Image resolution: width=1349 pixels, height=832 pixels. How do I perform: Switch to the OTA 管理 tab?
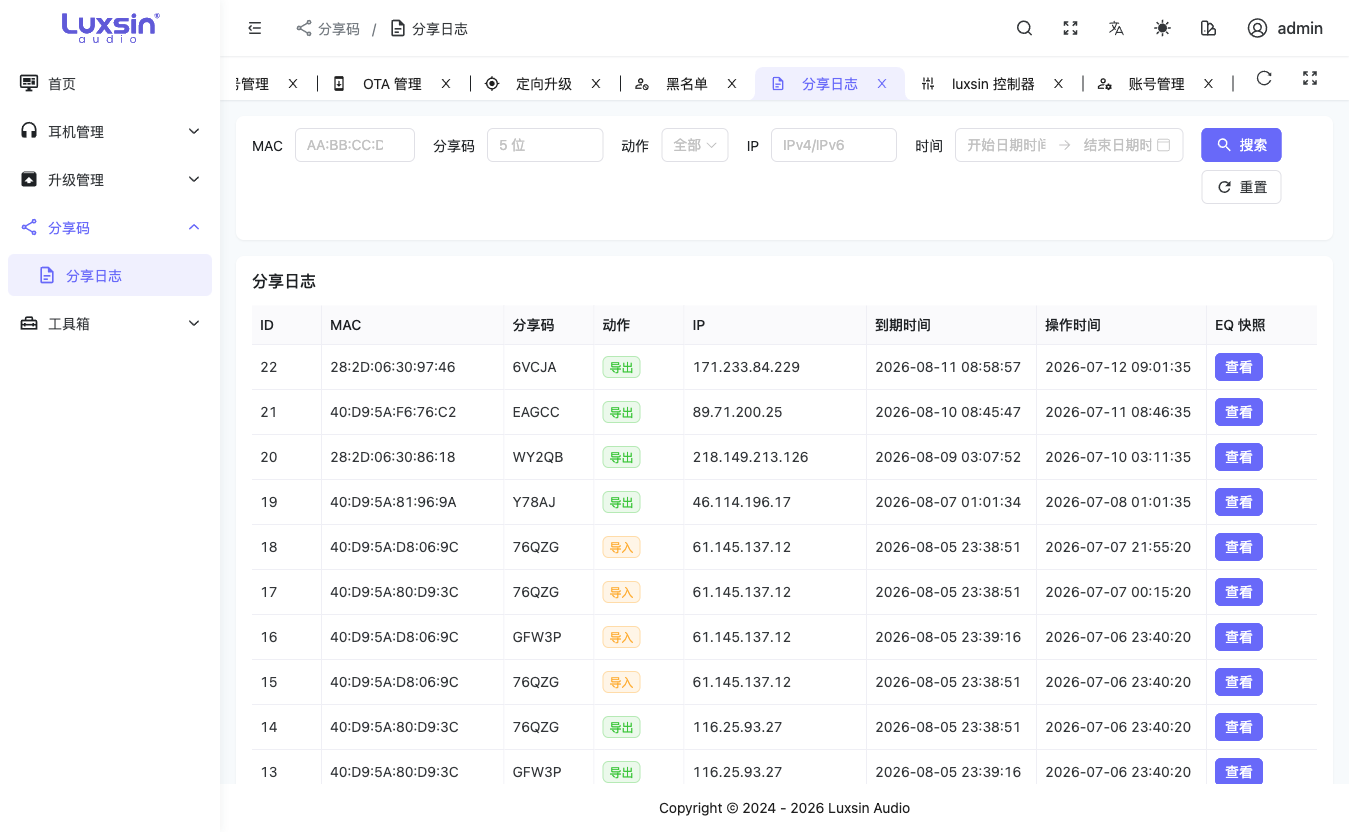tap(392, 84)
